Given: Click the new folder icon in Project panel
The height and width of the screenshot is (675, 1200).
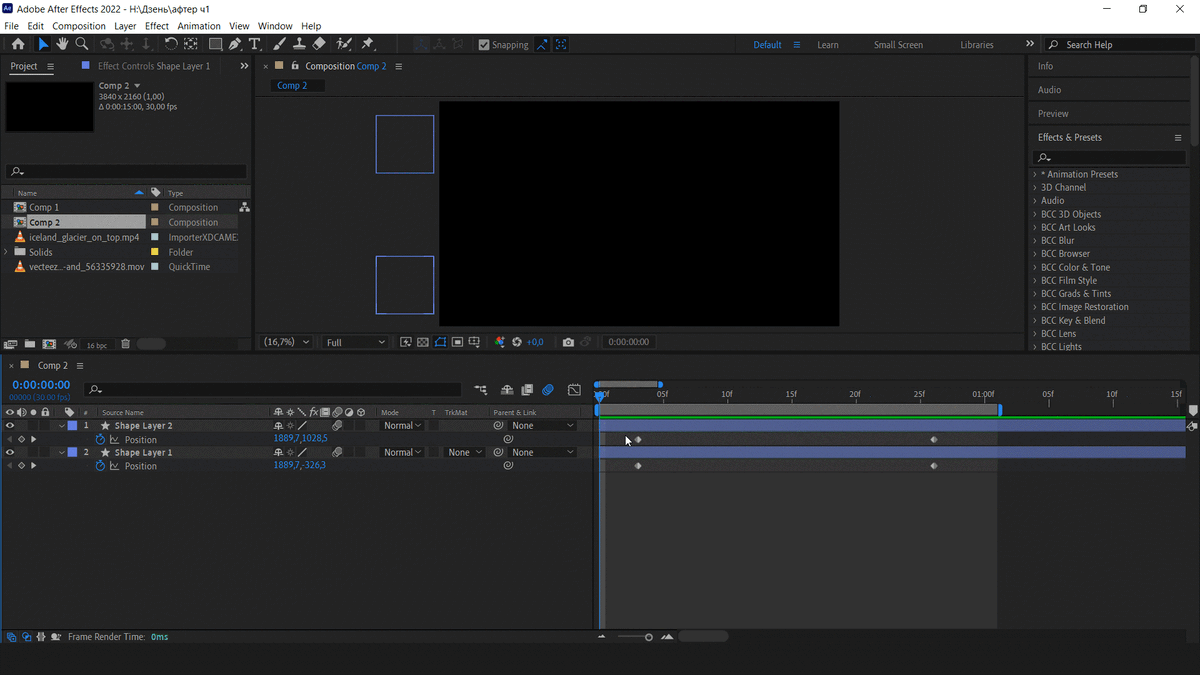Looking at the screenshot, I should click(30, 344).
